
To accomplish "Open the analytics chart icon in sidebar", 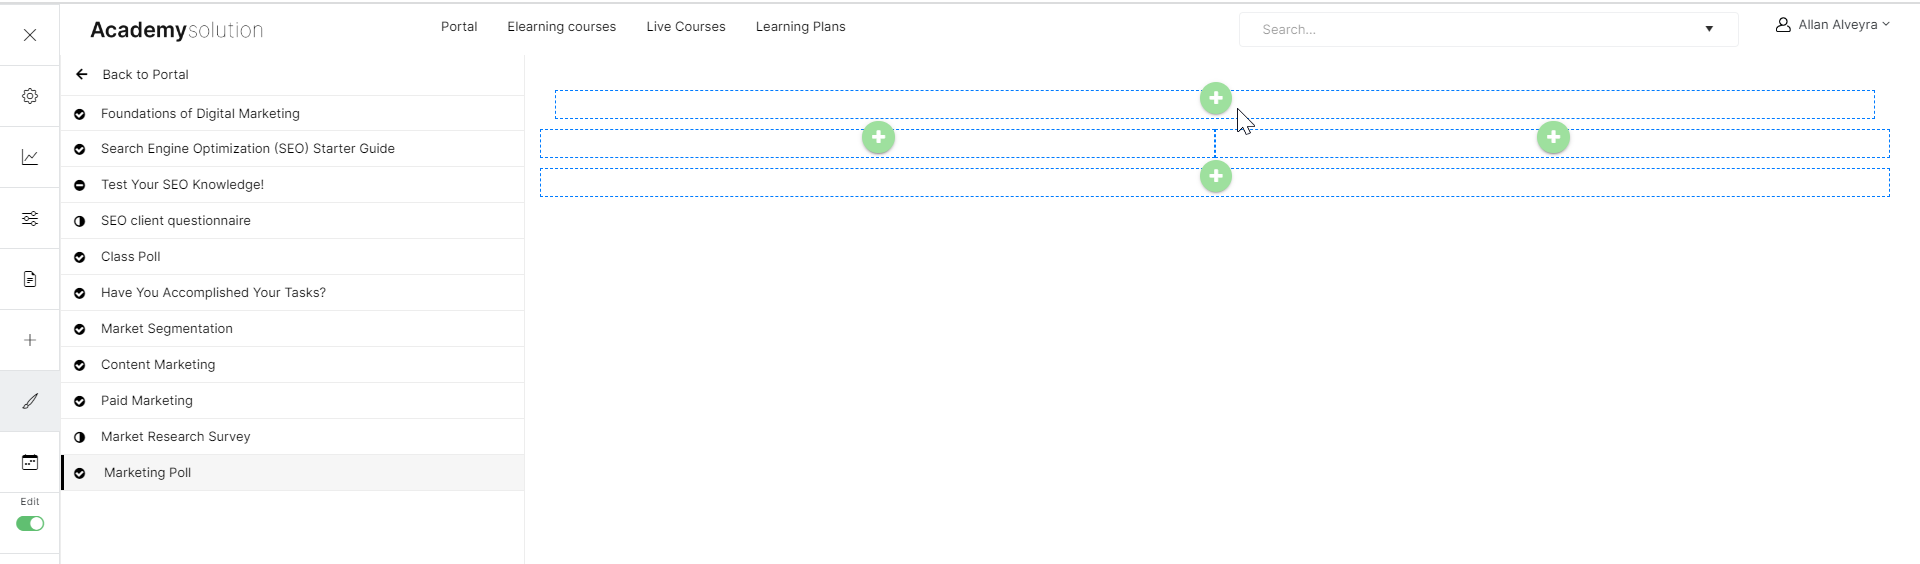I will point(30,157).
